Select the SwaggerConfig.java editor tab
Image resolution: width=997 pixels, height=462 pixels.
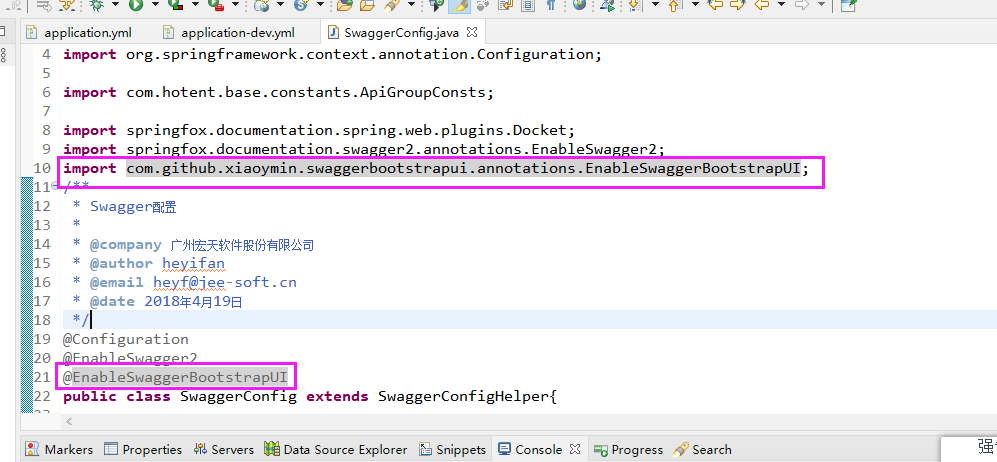[x=401, y=32]
